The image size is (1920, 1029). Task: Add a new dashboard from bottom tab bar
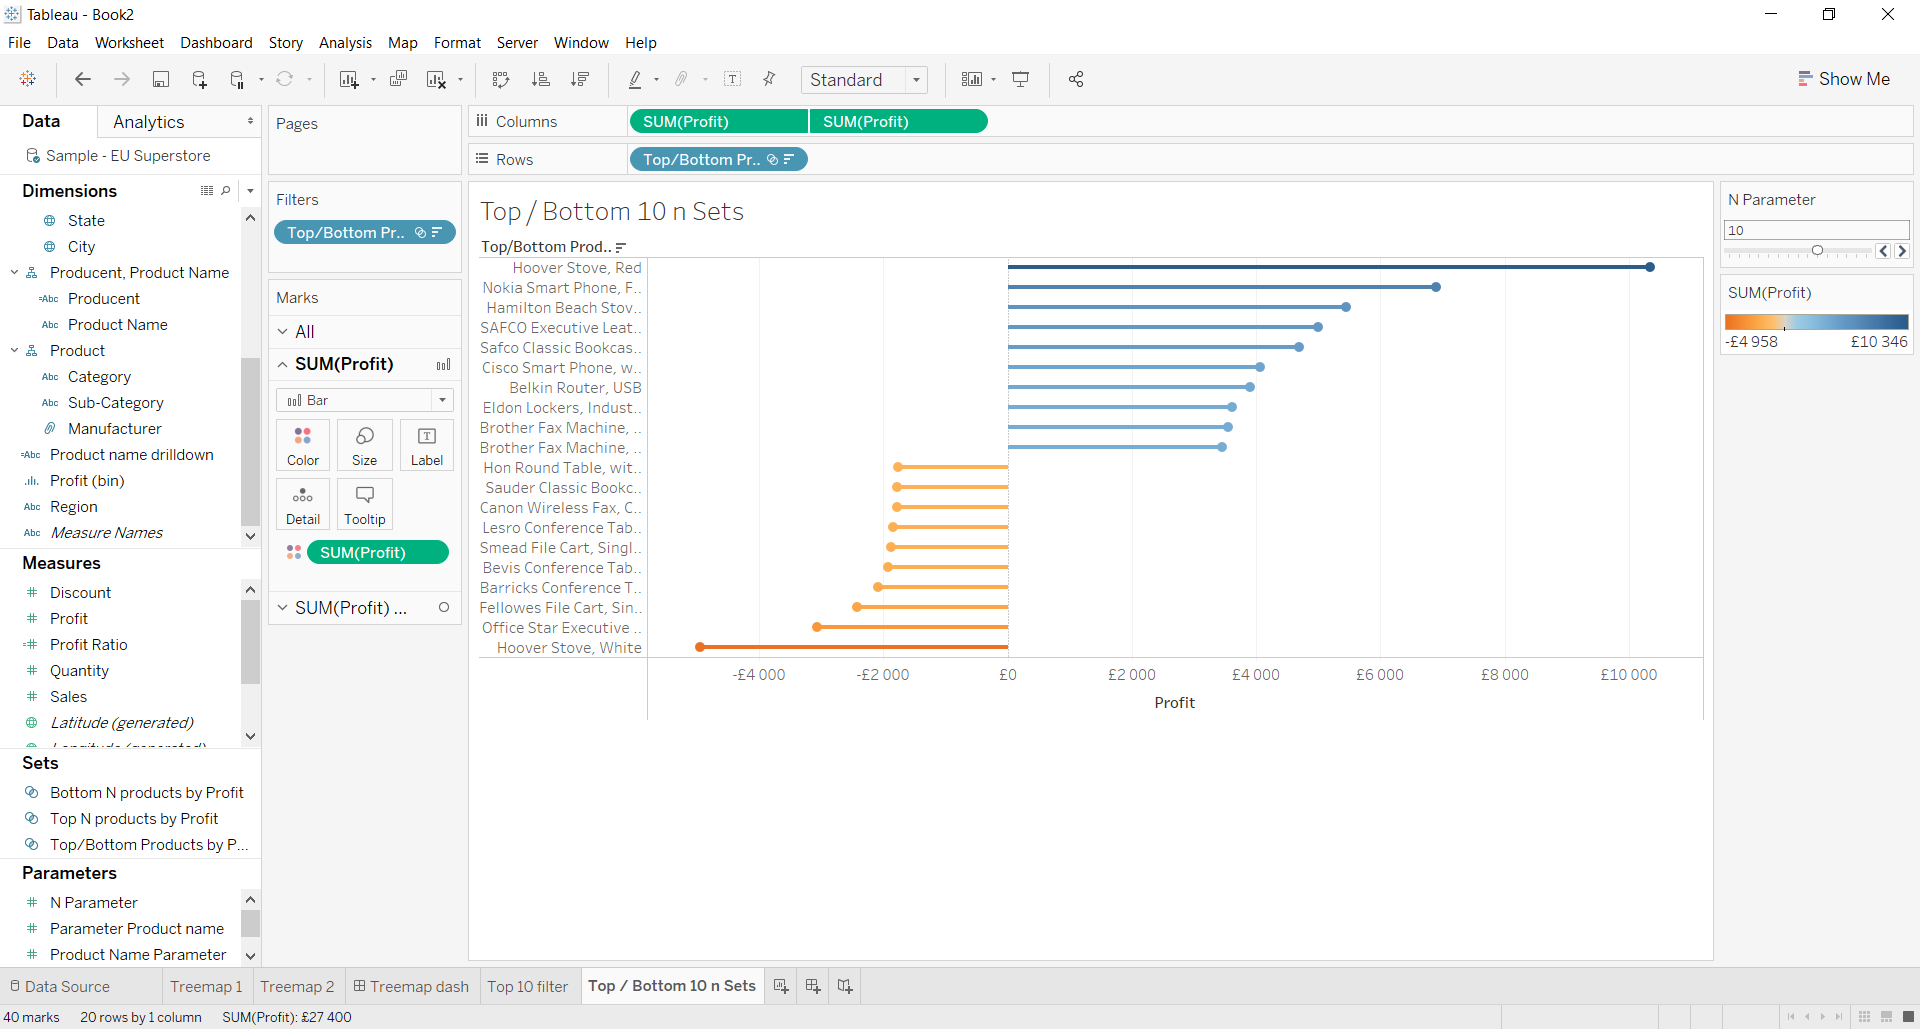[813, 986]
